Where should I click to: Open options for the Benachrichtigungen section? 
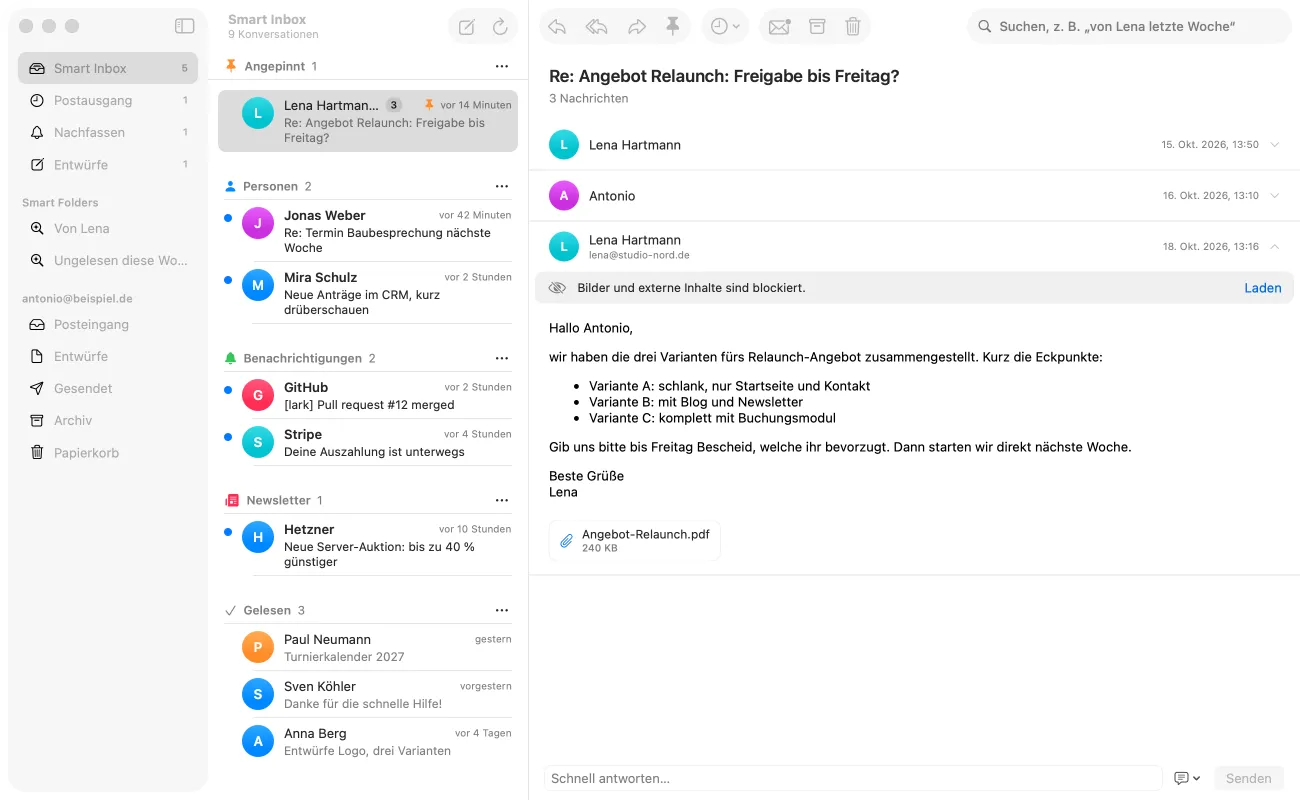pos(502,358)
